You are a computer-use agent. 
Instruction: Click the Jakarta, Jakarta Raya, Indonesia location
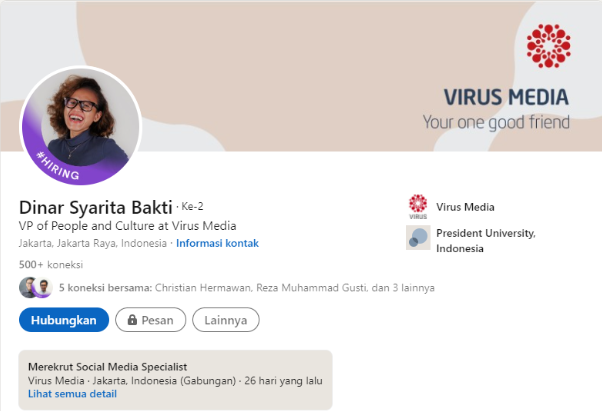(x=93, y=243)
